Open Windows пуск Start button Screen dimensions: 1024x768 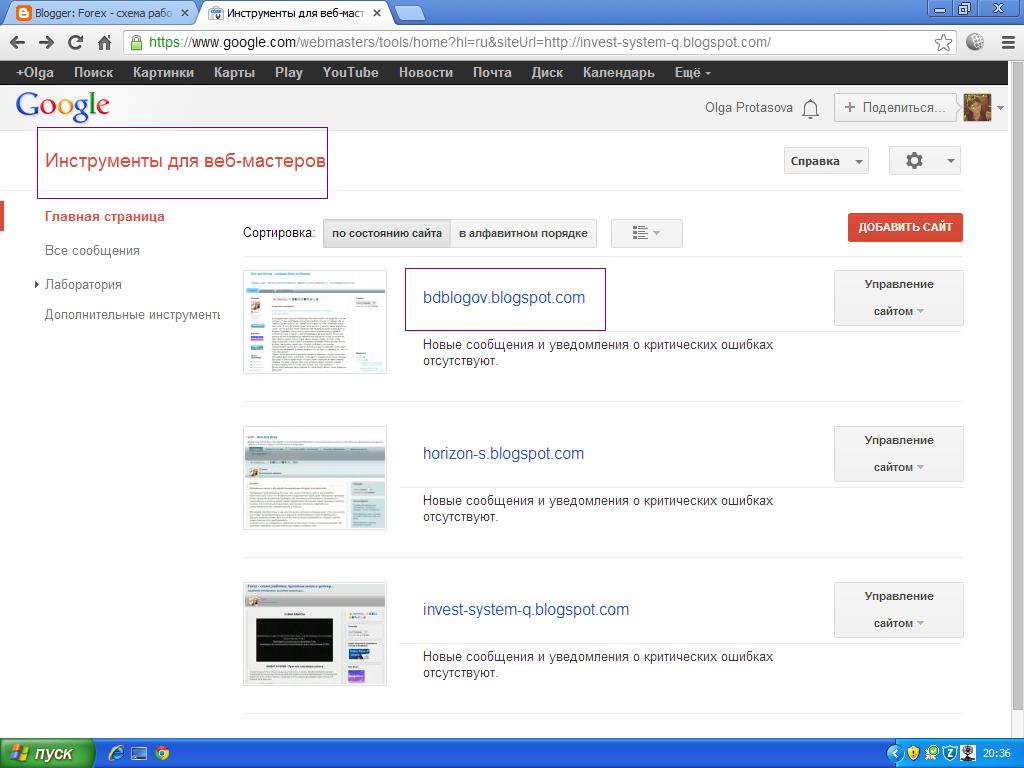(46, 754)
